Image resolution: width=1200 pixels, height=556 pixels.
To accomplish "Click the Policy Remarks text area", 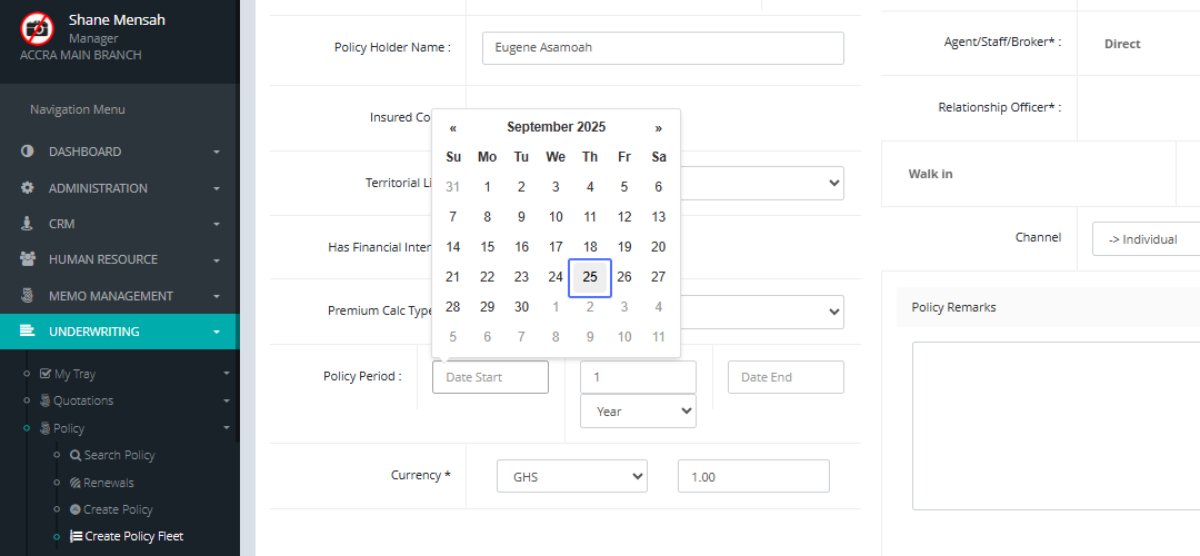I will (1056, 425).
